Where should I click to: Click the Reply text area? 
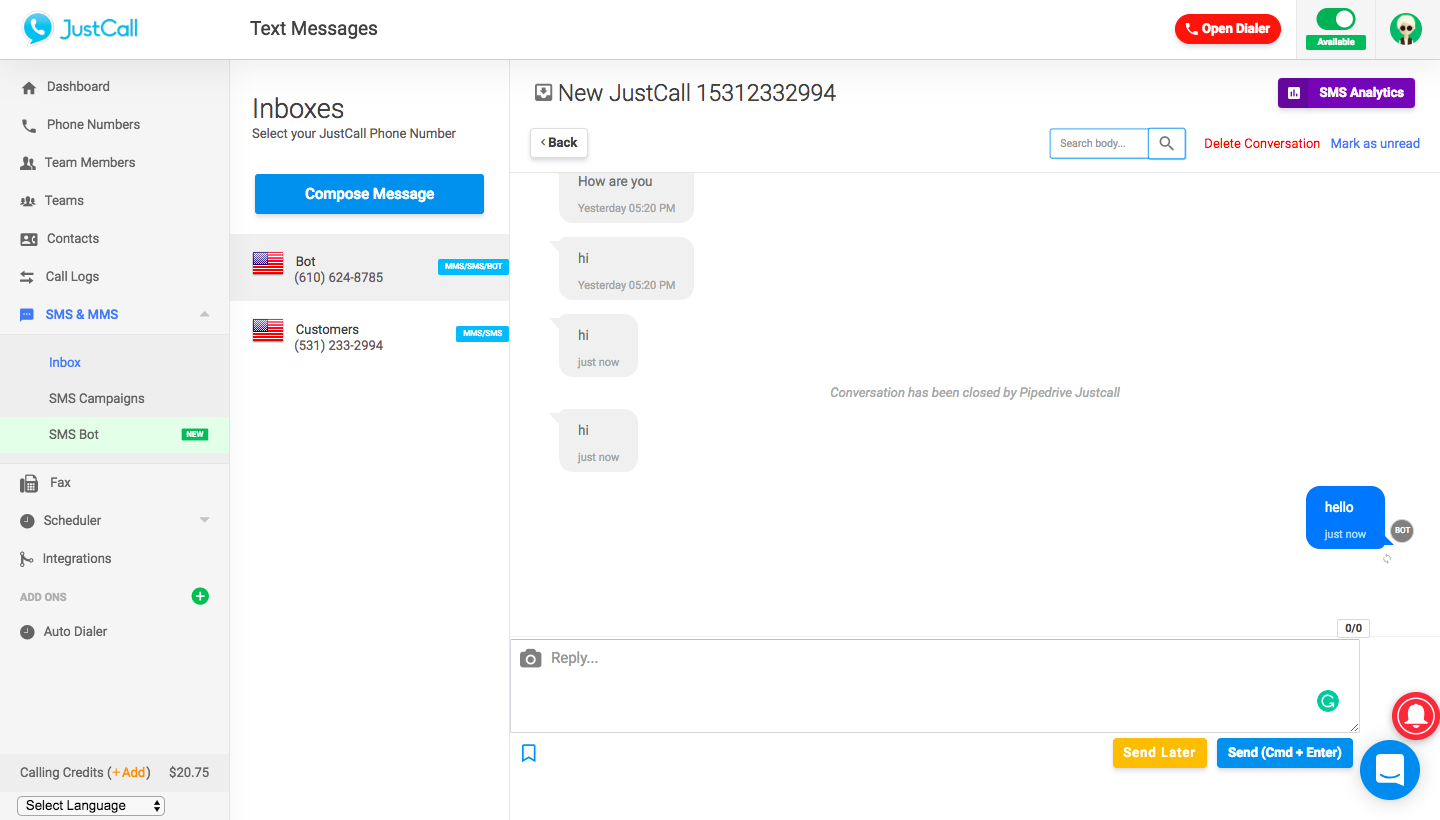[x=935, y=686]
